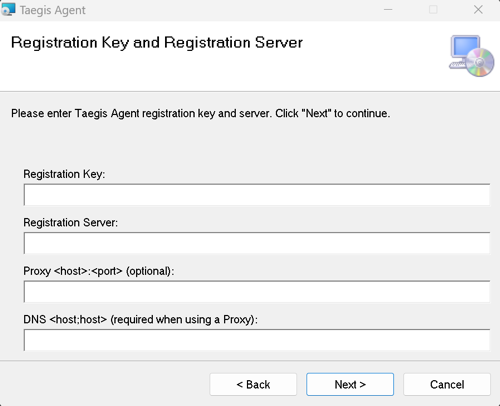Screen dimensions: 500x406
Task: Click the computer and disc installer icon
Action: pyautogui.click(x=472, y=56)
